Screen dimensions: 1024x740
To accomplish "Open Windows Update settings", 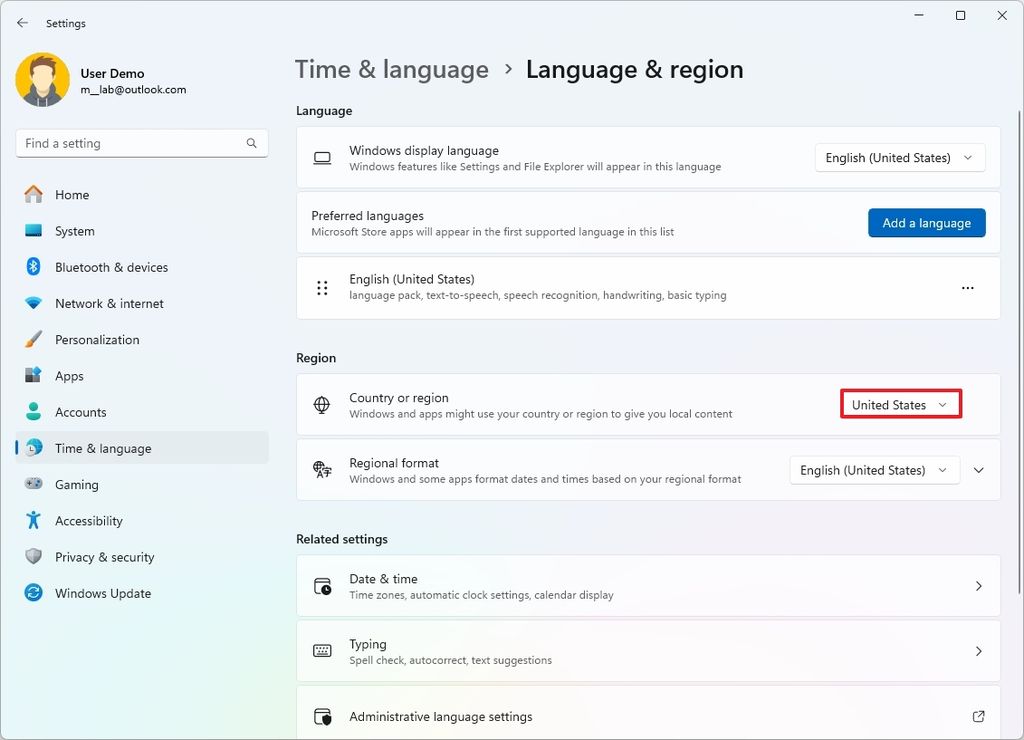I will (101, 593).
